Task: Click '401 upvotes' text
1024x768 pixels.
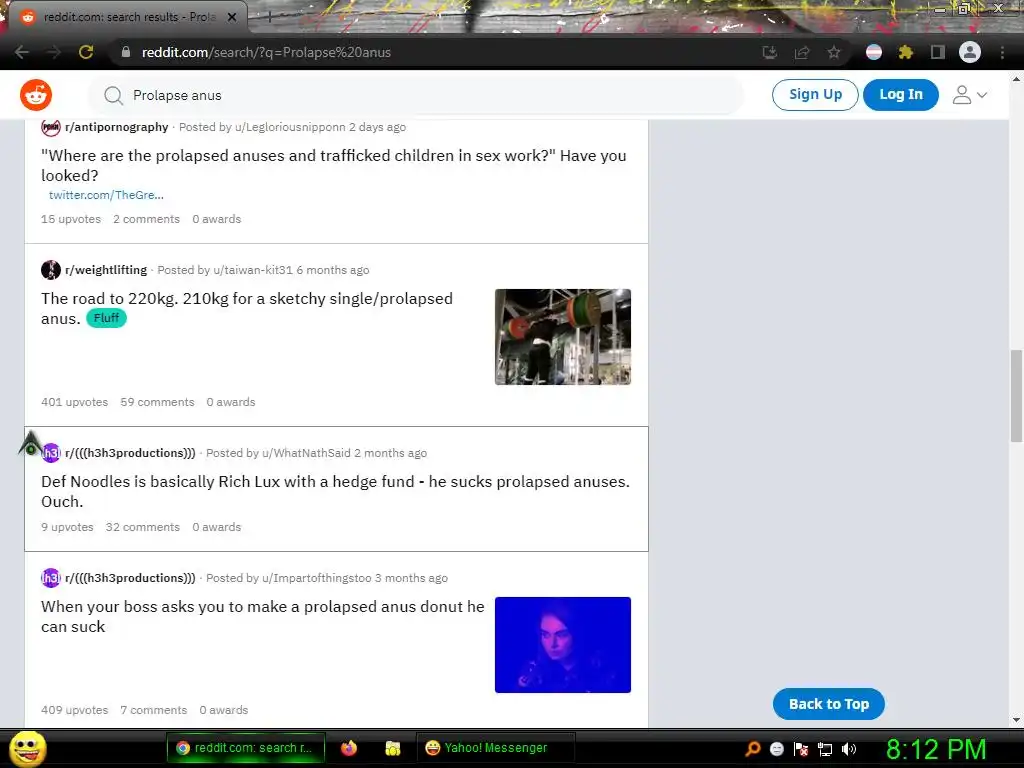Action: click(74, 402)
